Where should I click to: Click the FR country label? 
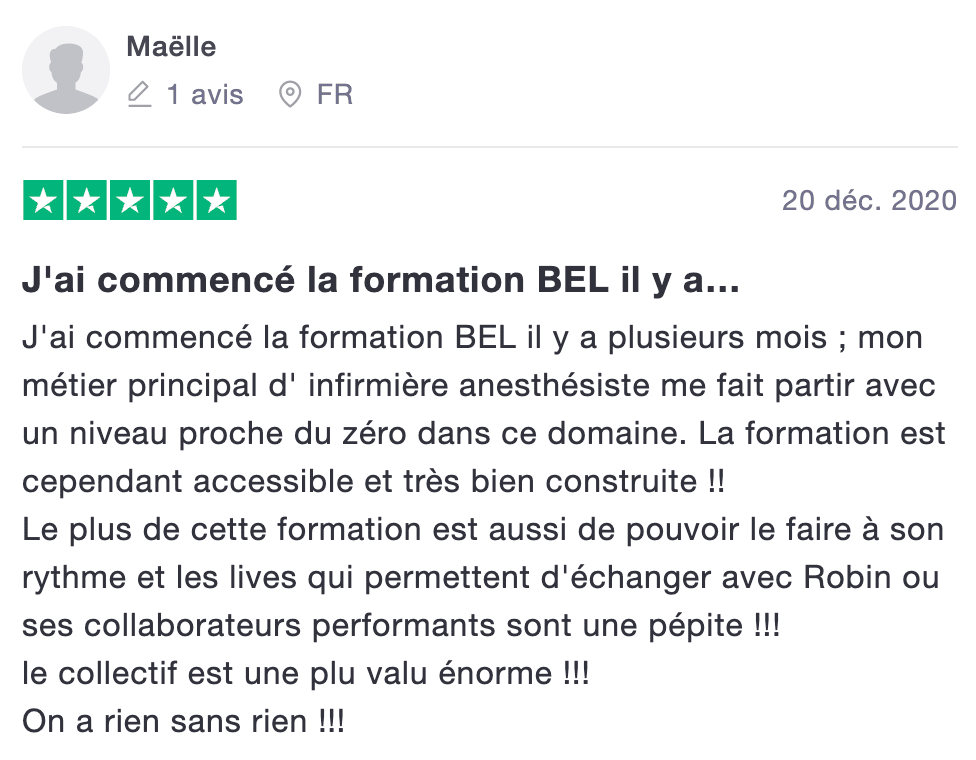click(335, 95)
